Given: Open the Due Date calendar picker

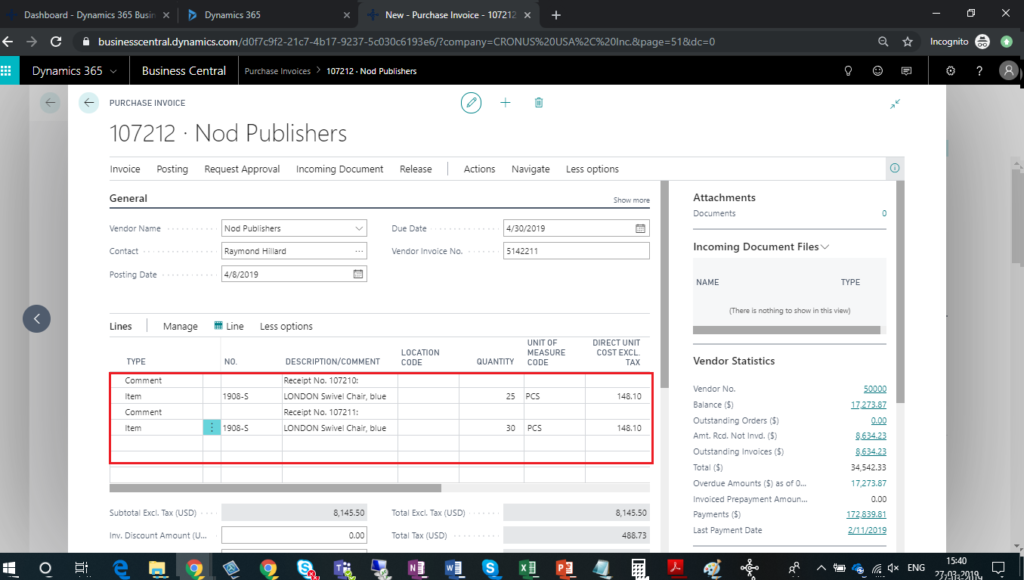Looking at the screenshot, I should (x=640, y=229).
